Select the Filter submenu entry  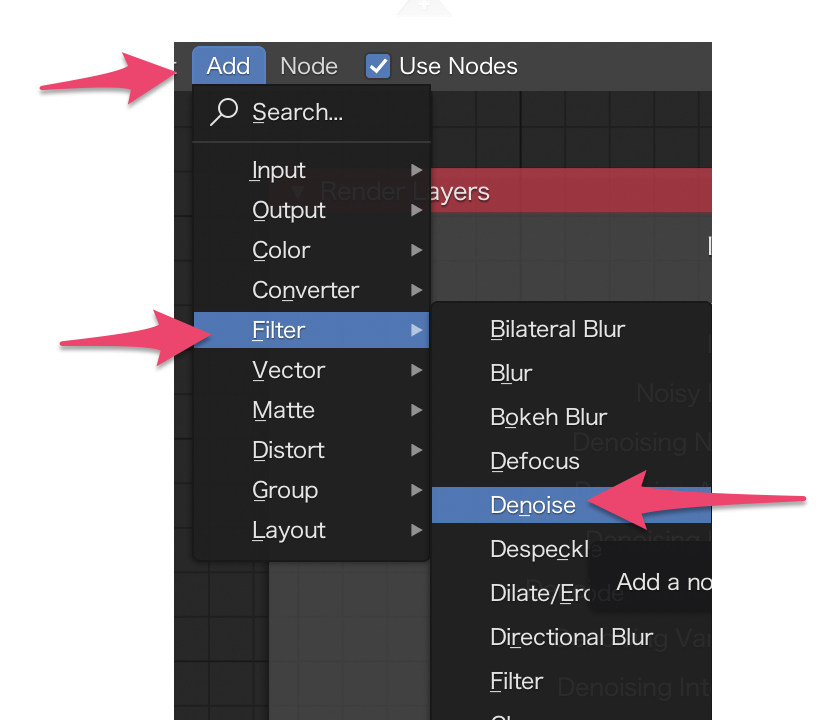click(312, 330)
